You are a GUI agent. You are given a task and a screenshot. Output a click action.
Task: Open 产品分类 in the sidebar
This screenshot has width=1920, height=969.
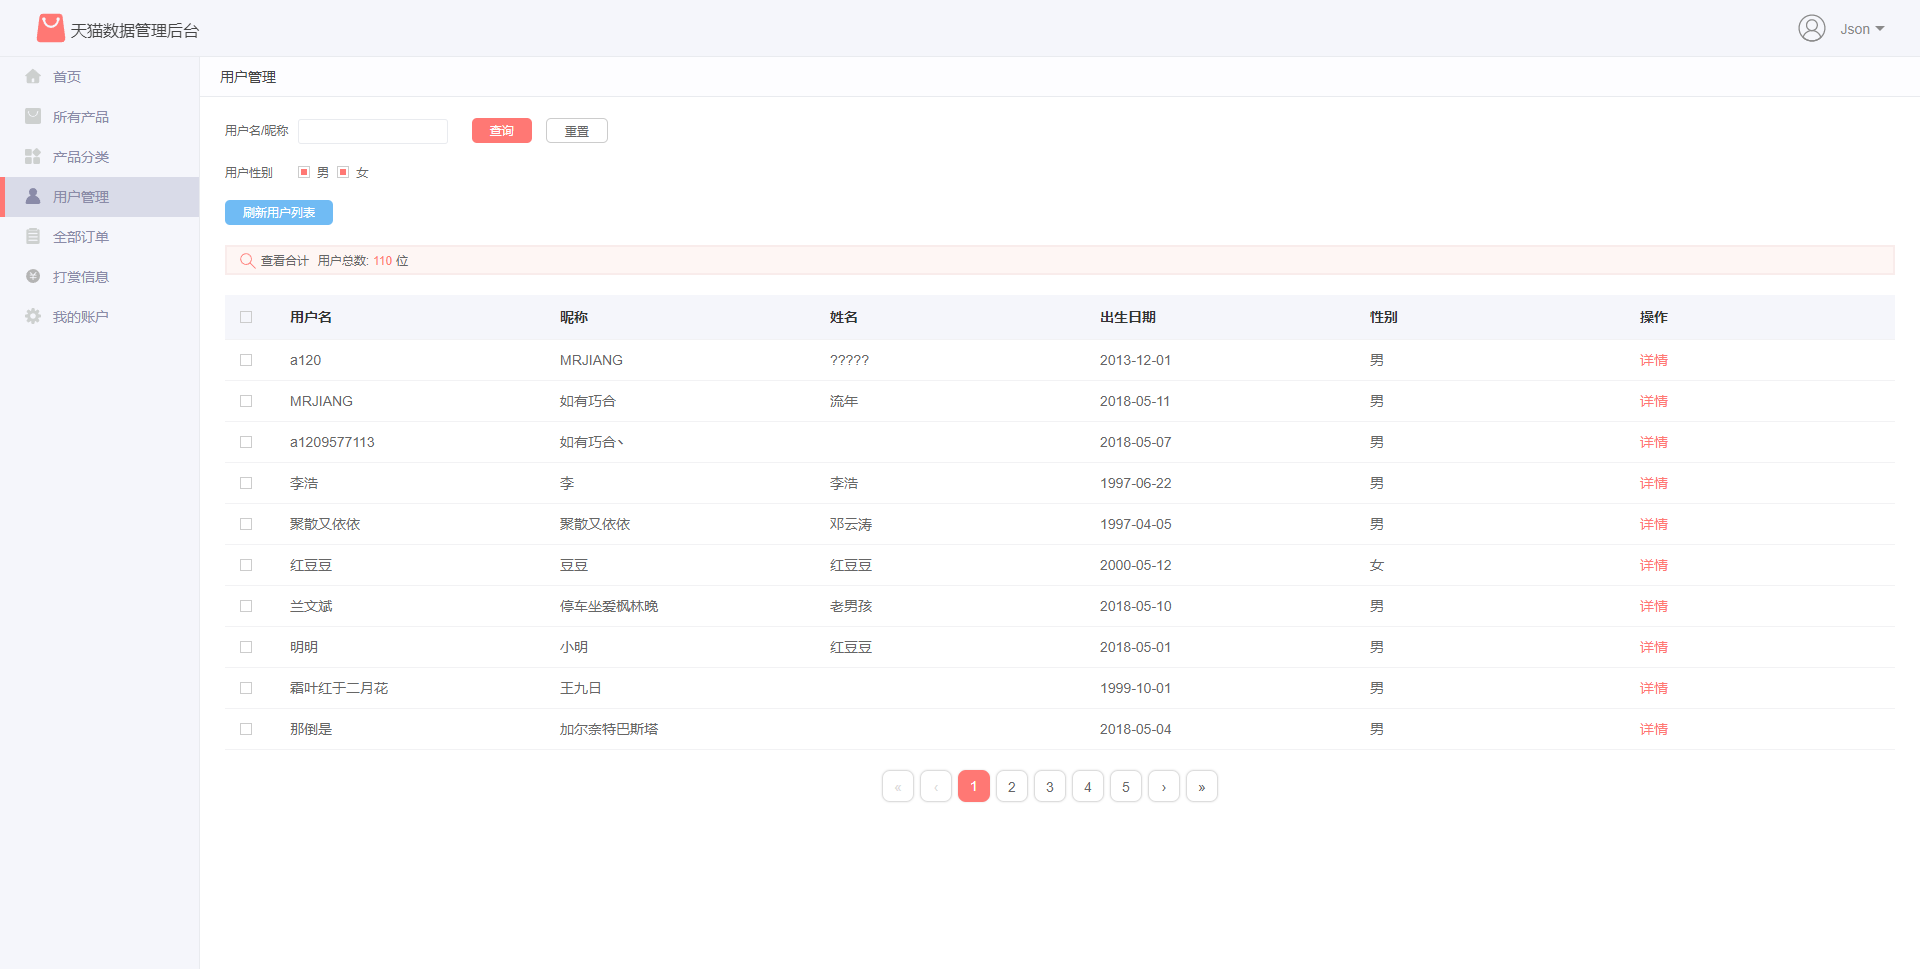click(100, 157)
